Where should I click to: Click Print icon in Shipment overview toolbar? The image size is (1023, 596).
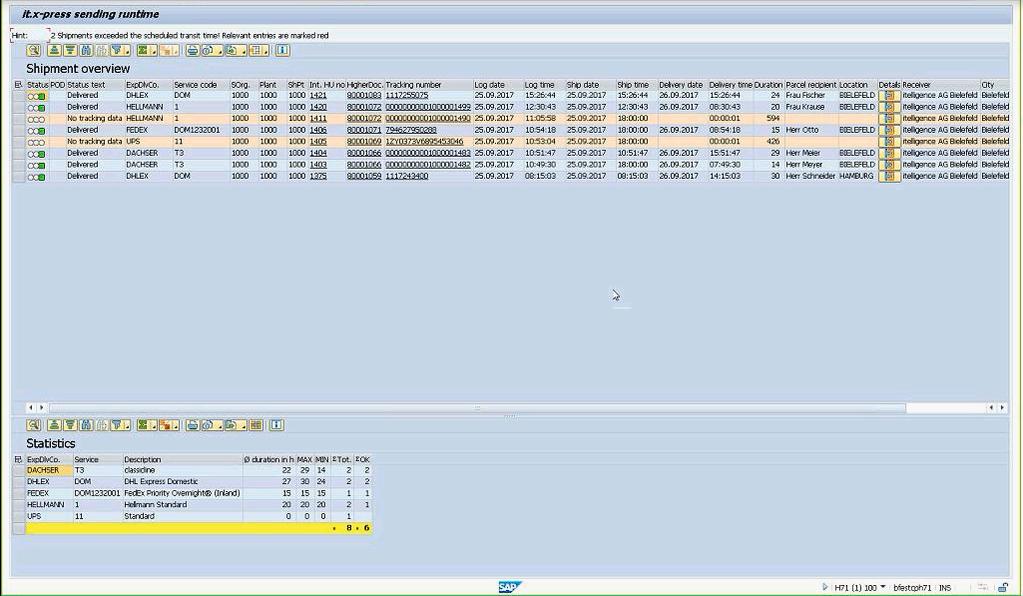point(192,50)
